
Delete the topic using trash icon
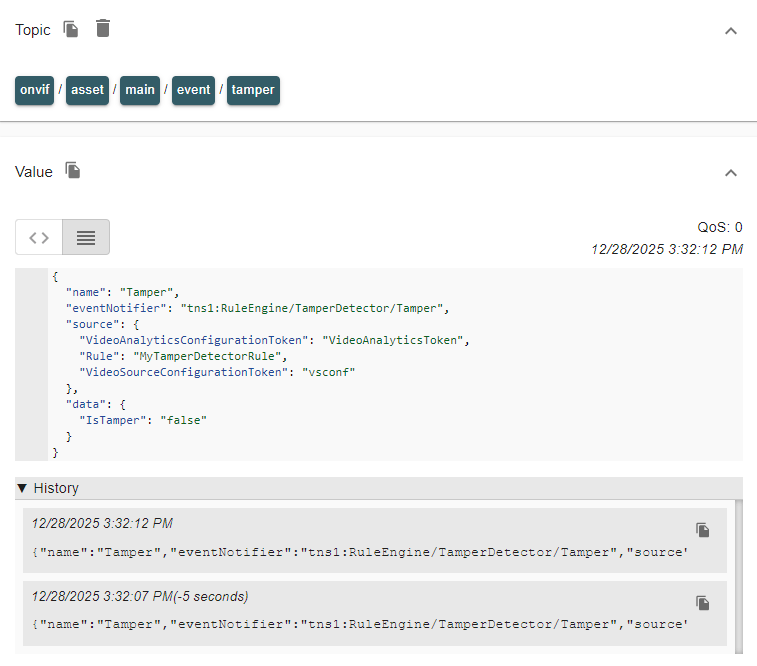(x=103, y=28)
